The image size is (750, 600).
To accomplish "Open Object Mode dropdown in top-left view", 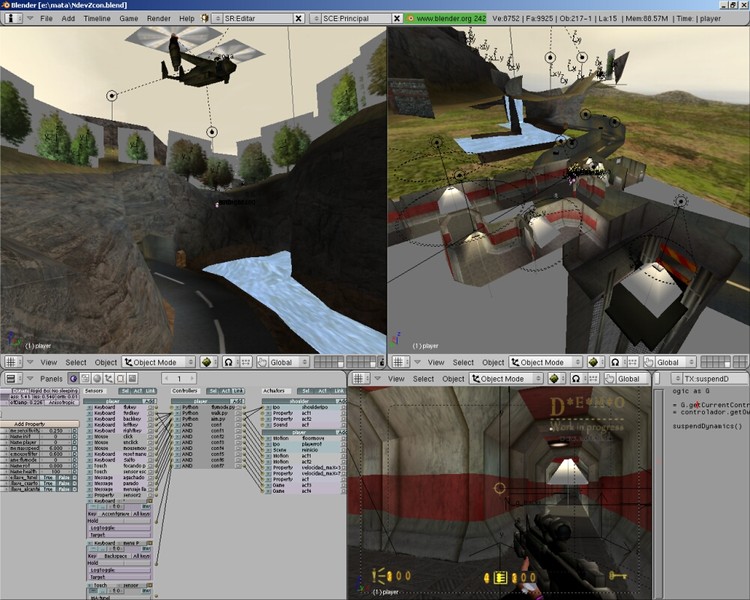I will pyautogui.click(x=159, y=362).
